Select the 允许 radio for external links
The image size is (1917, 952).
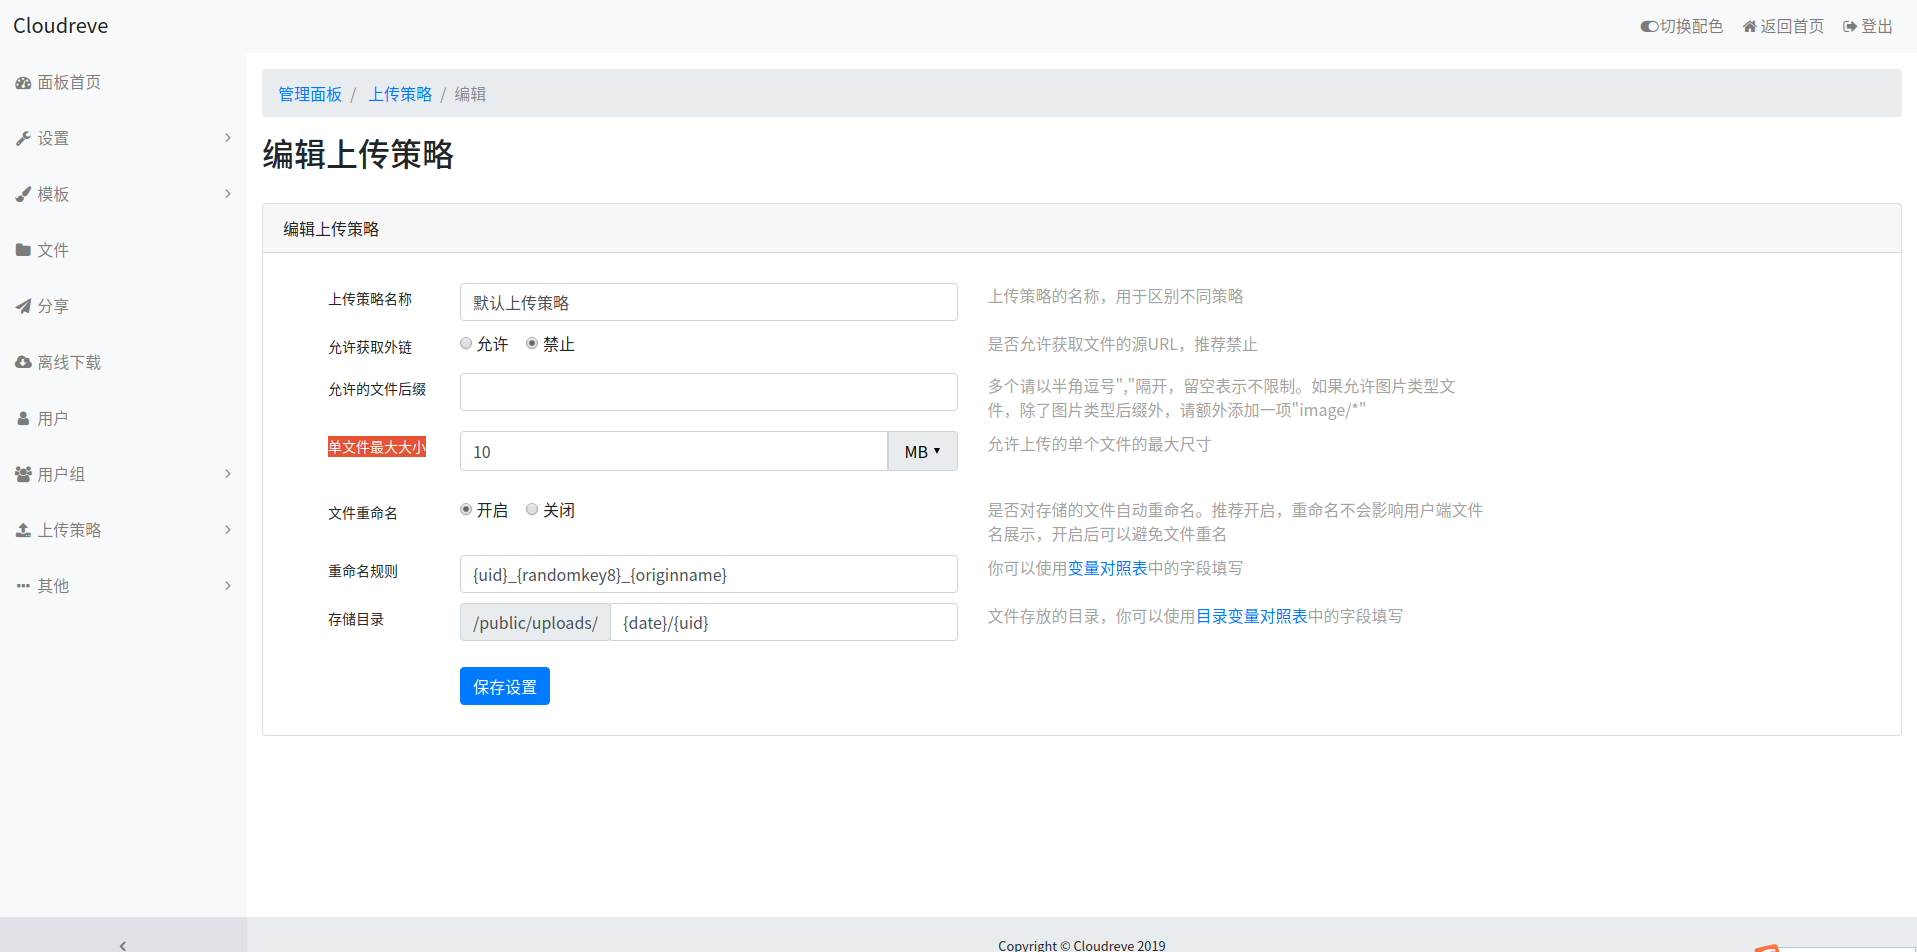point(465,343)
